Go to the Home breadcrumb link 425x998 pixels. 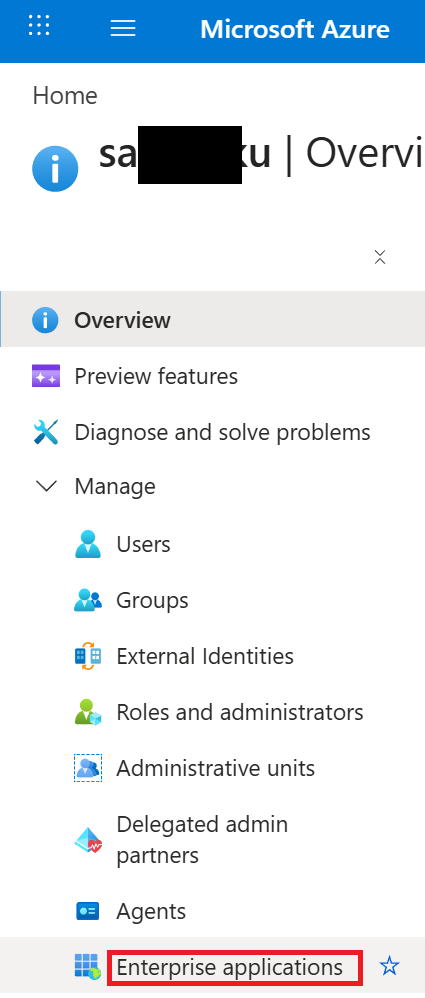pyautogui.click(x=65, y=95)
